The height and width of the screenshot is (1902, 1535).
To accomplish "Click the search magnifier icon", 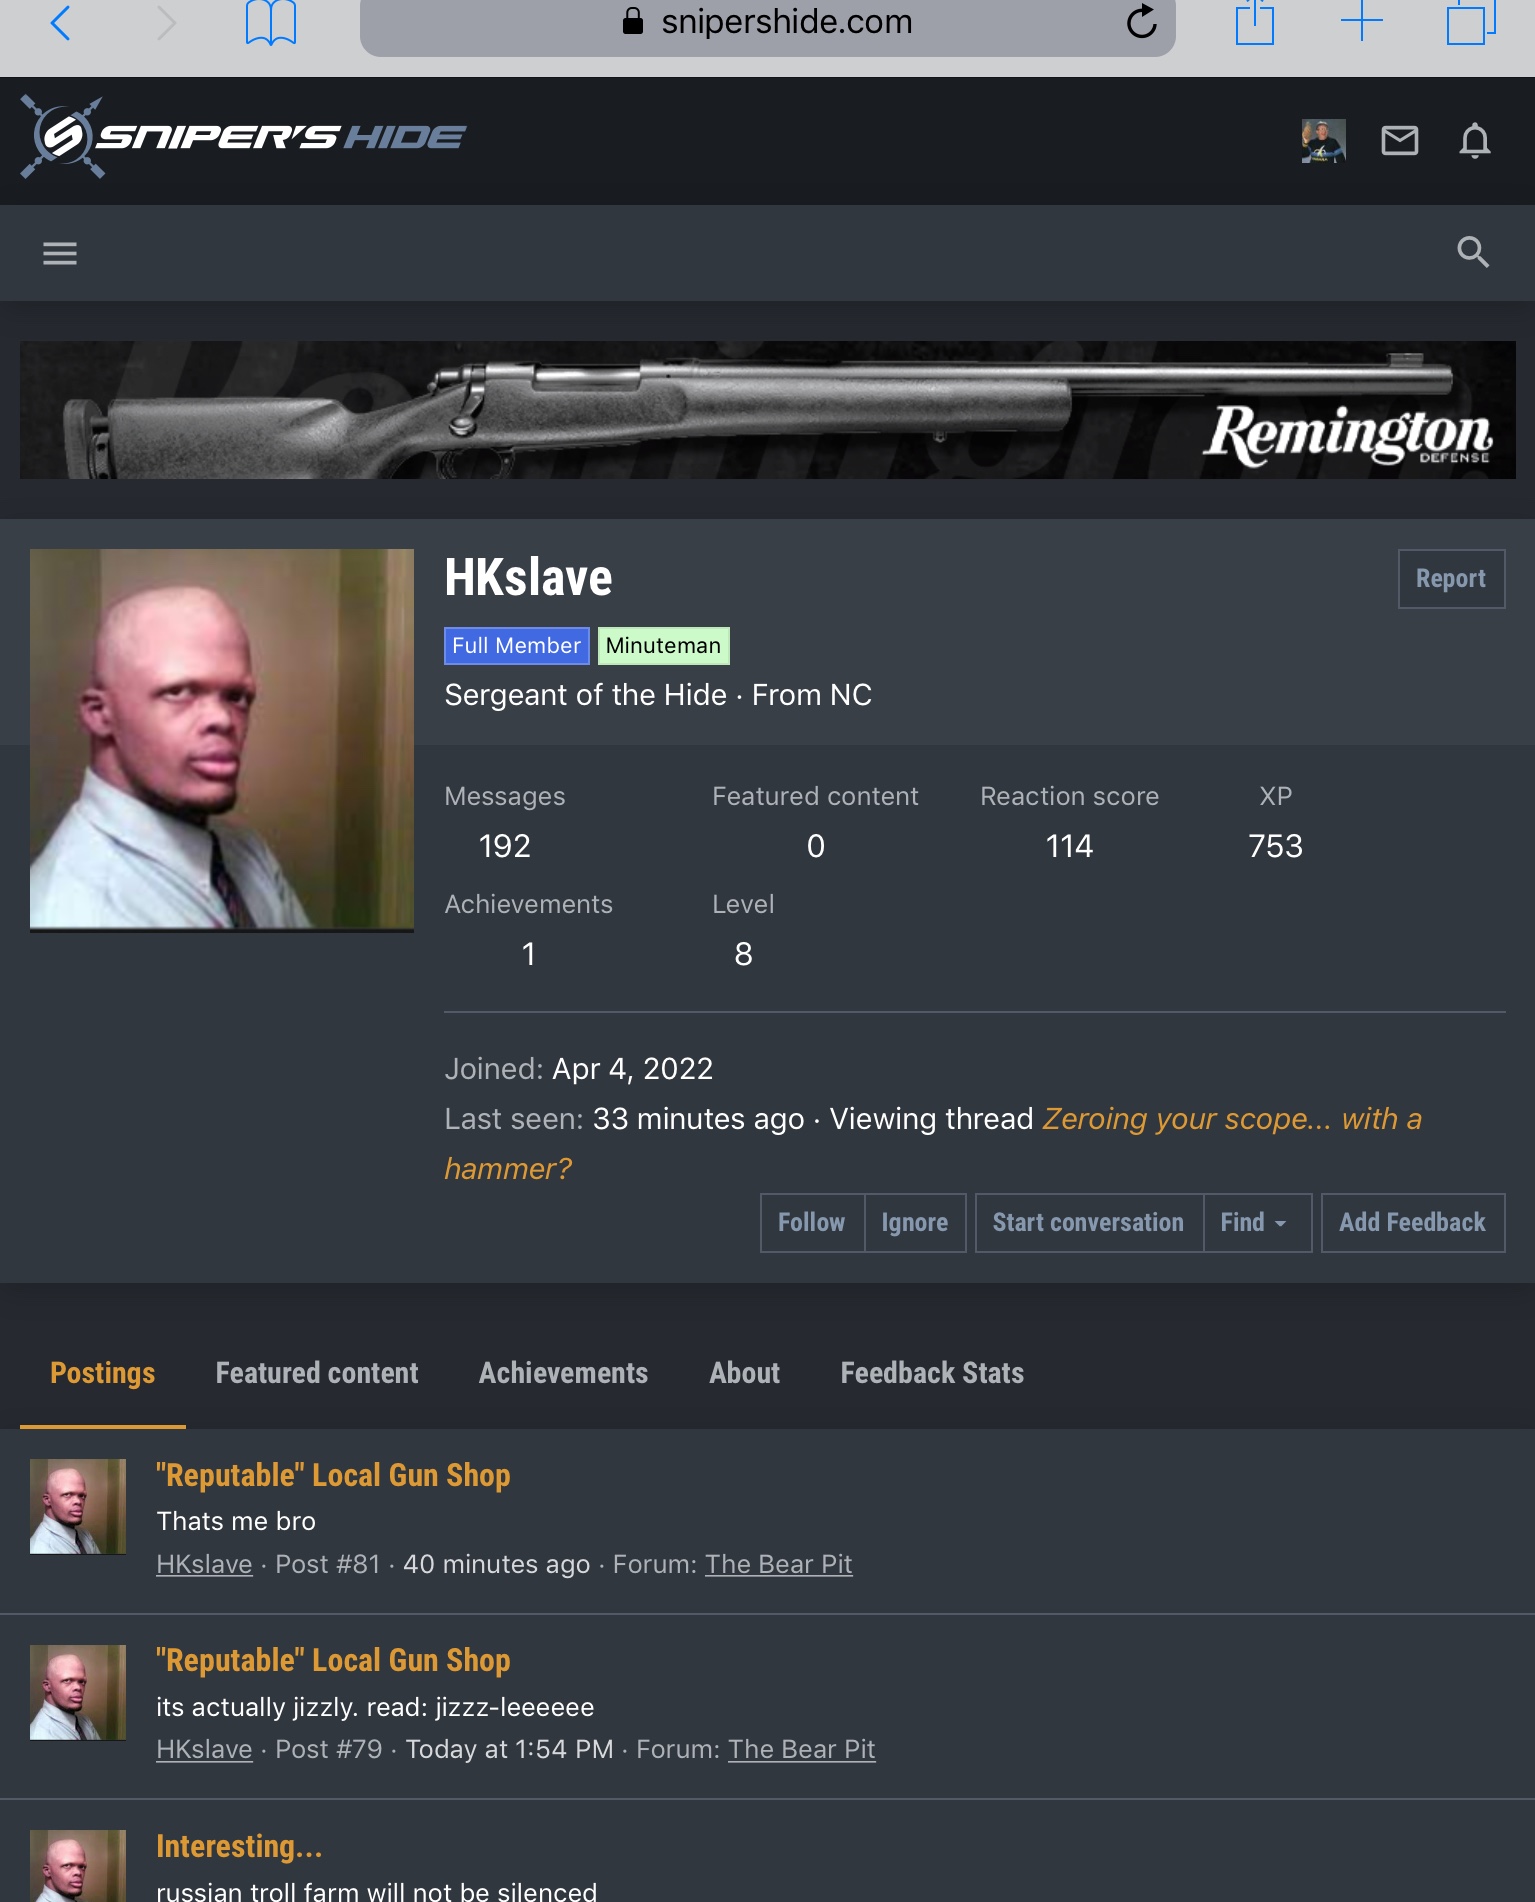I will [x=1472, y=252].
